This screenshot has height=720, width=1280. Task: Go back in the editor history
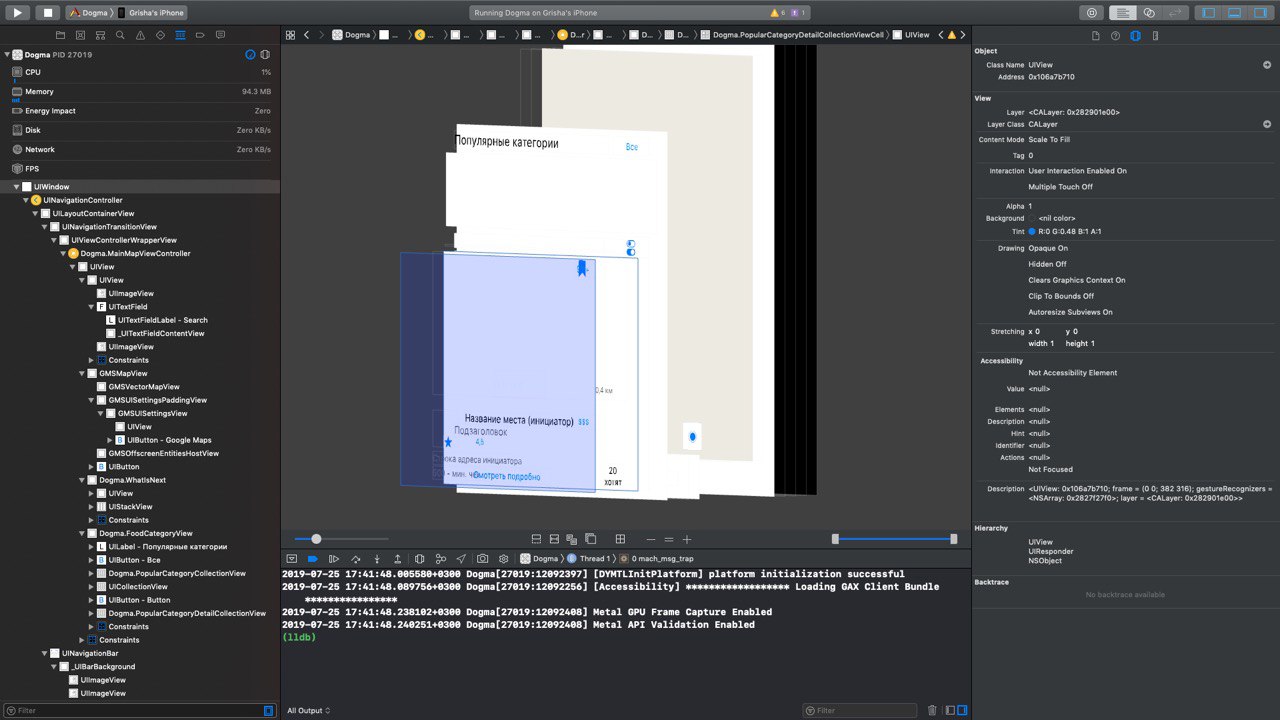pyautogui.click(x=306, y=34)
